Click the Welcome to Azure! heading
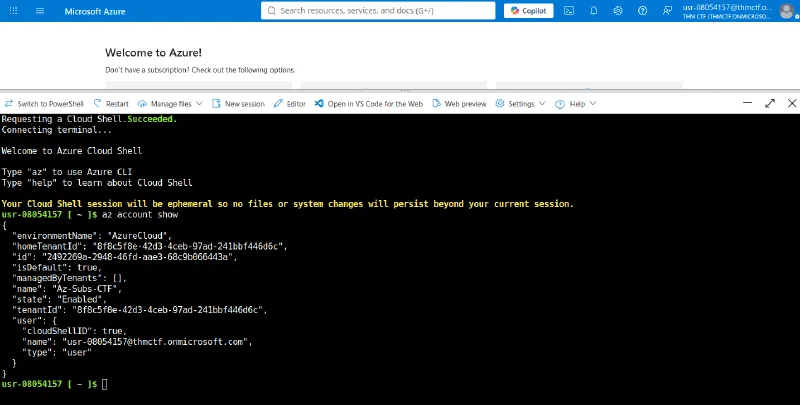 [x=154, y=53]
